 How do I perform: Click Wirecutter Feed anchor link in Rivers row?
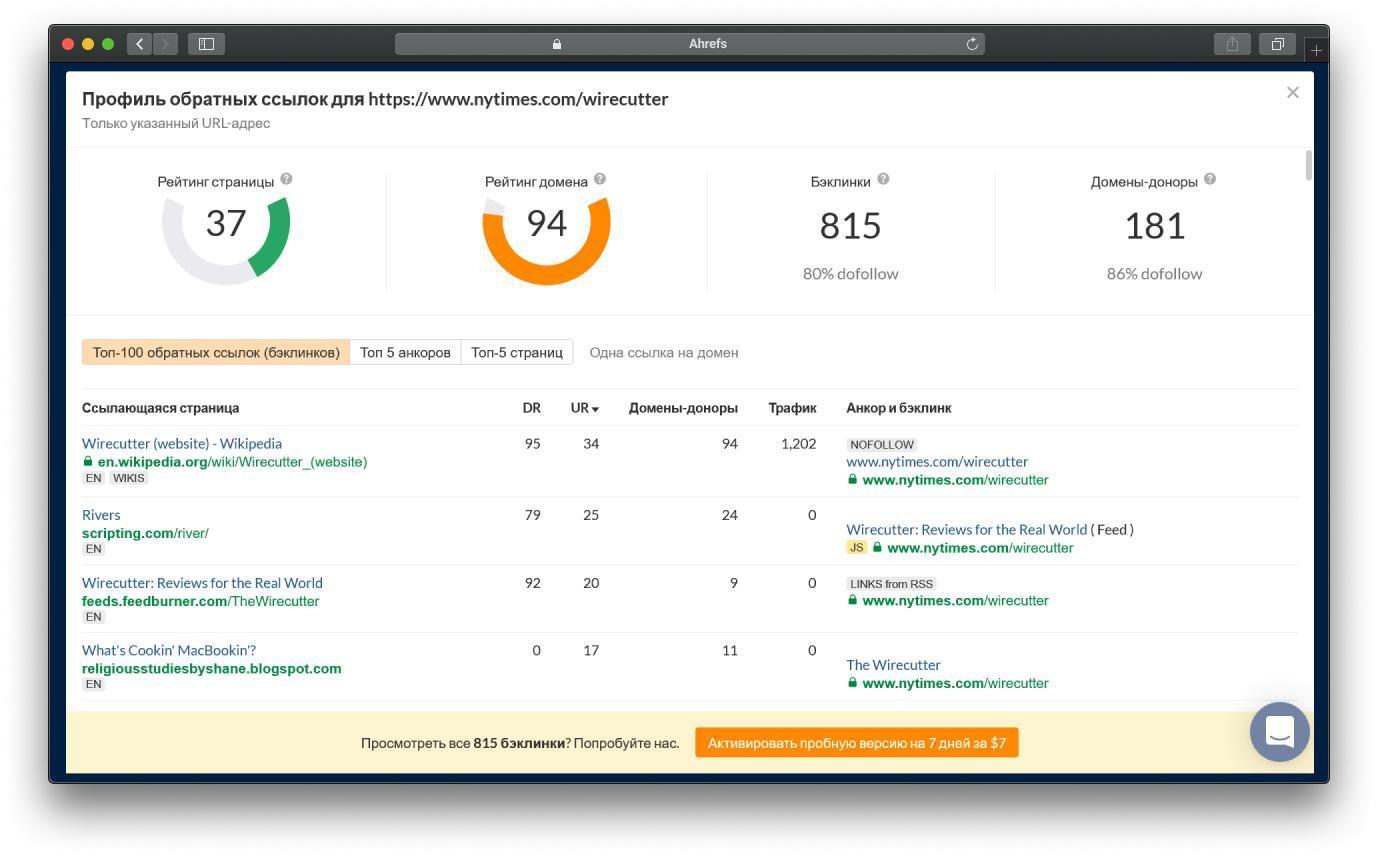(x=966, y=529)
